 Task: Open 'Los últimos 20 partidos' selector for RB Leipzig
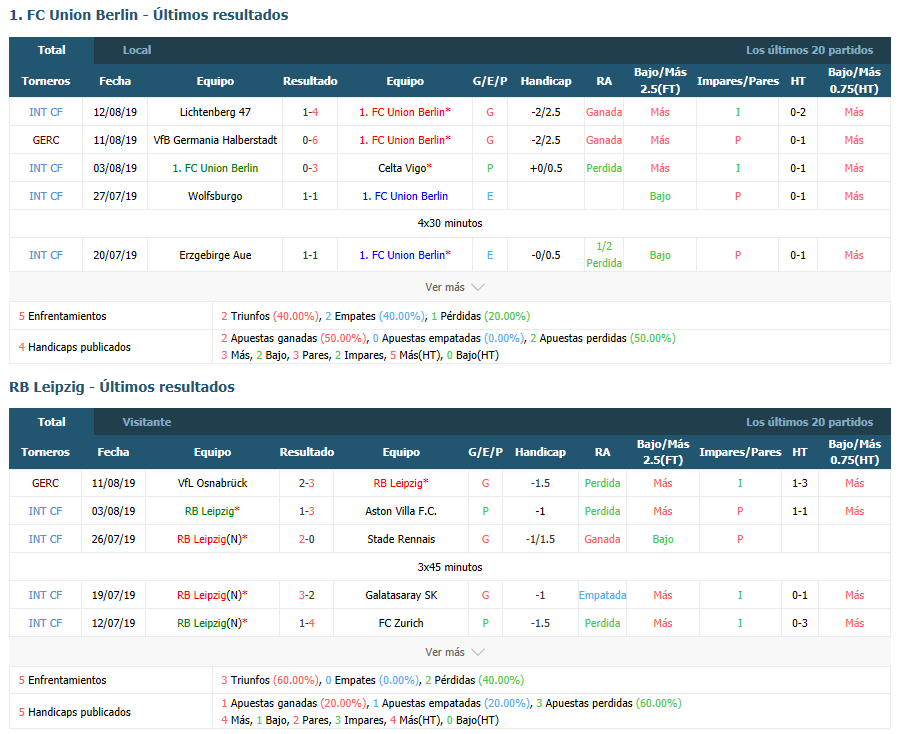pyautogui.click(x=809, y=422)
